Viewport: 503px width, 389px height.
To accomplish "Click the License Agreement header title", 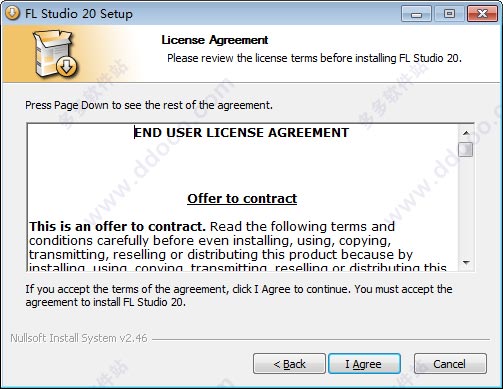I will pyautogui.click(x=215, y=40).
